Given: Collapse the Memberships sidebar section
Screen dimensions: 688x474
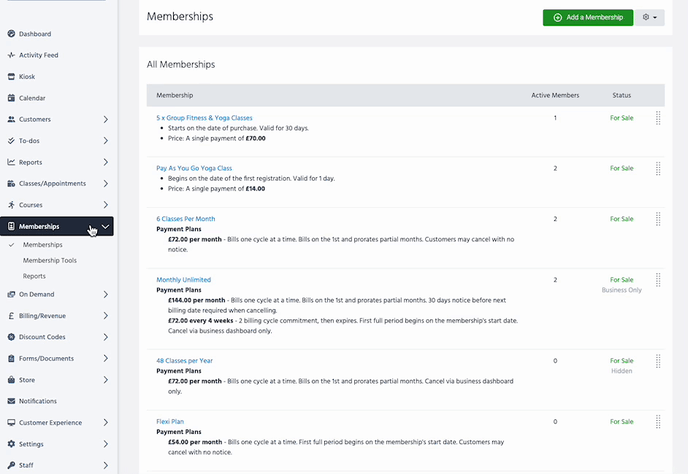Looking at the screenshot, I should [x=105, y=227].
